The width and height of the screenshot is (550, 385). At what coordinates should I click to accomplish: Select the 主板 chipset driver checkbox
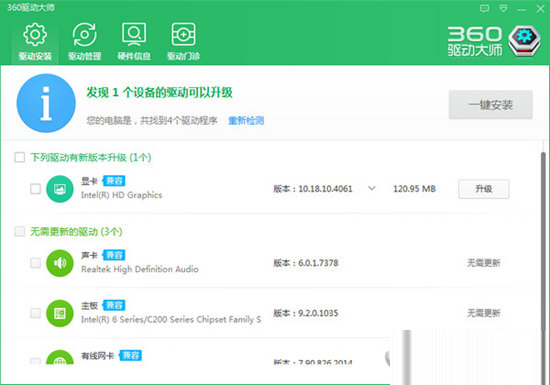[35, 313]
